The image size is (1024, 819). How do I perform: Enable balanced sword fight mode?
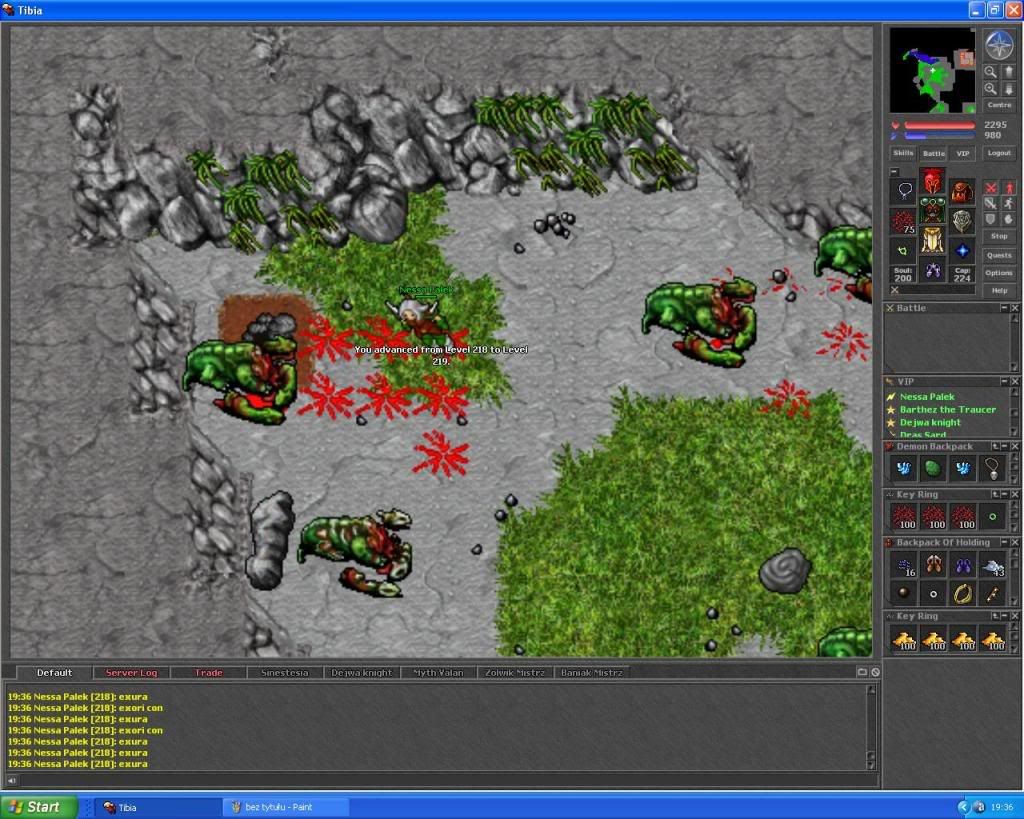coord(991,203)
